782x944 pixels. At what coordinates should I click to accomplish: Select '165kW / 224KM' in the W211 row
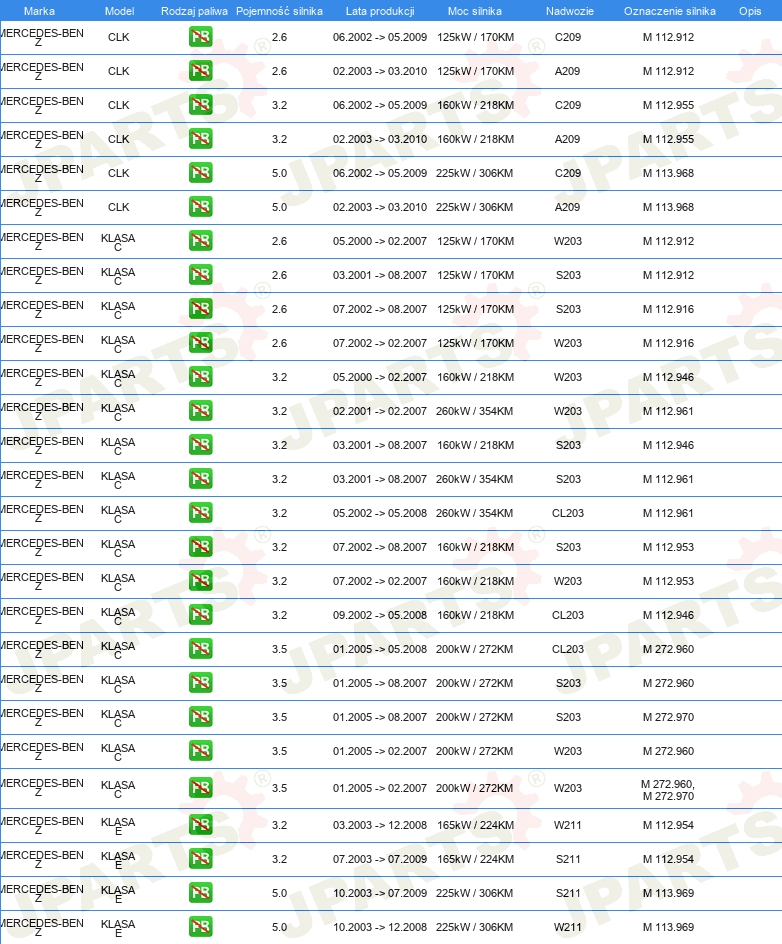pos(476,825)
